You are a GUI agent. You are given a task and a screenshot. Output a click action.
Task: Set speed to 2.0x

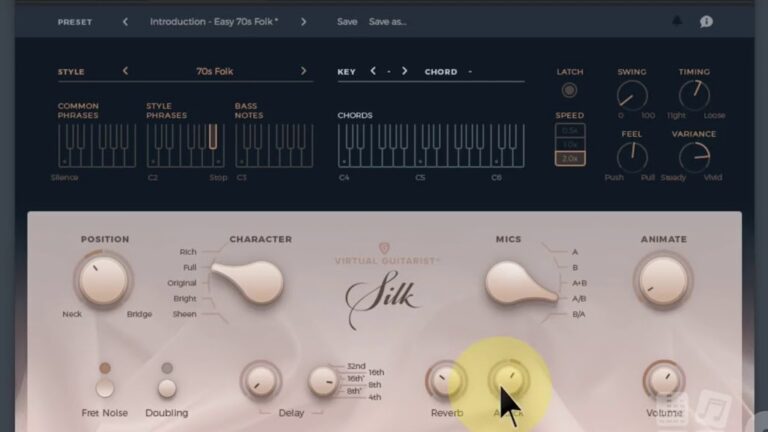coord(570,158)
